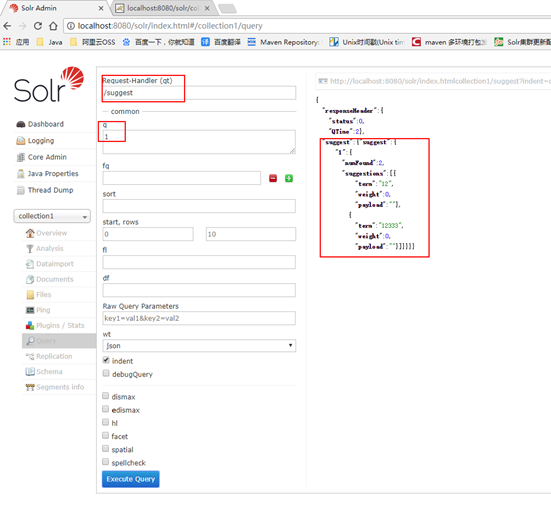Focus the df input field
551x510 pixels.
pos(199,290)
